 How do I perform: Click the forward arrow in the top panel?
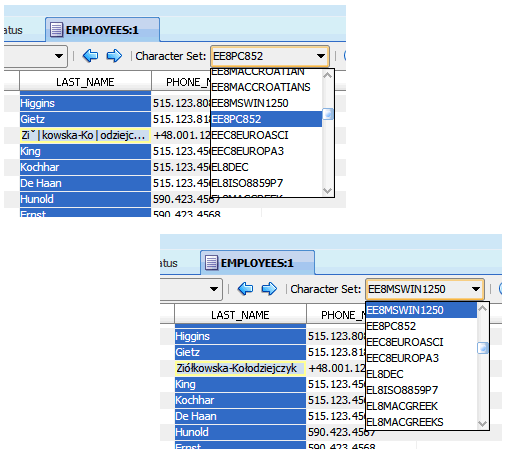[x=114, y=56]
